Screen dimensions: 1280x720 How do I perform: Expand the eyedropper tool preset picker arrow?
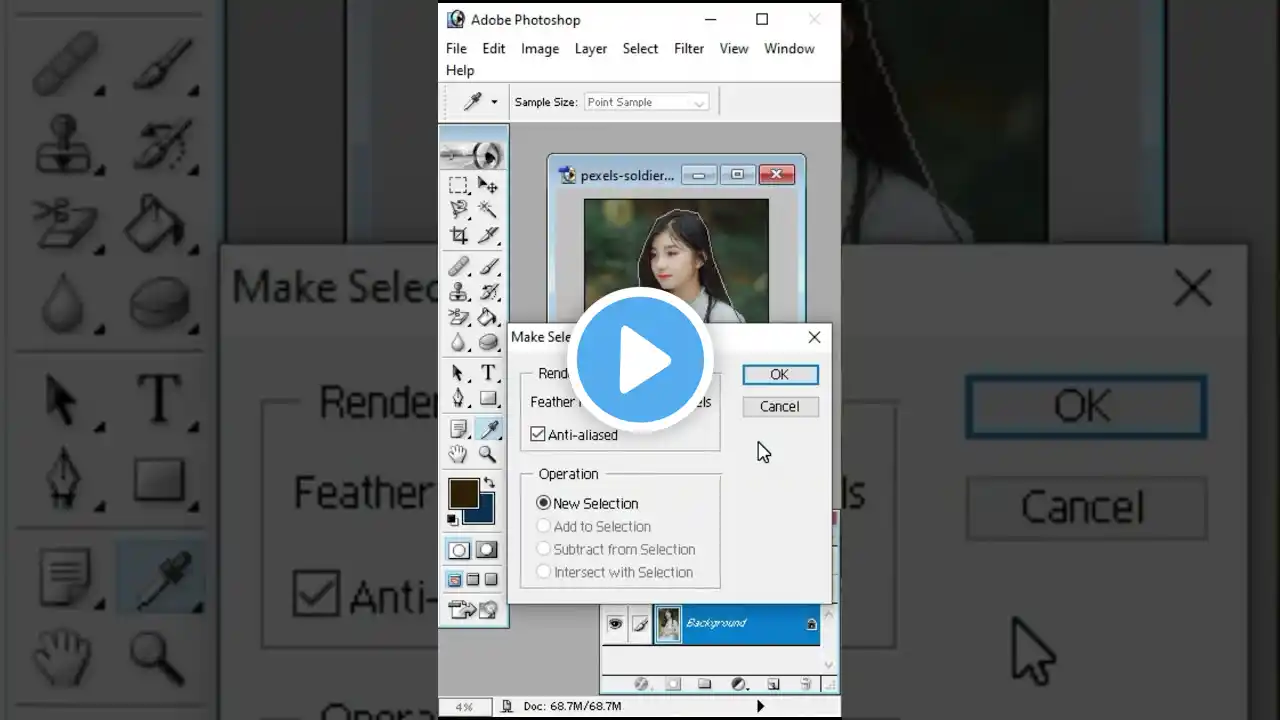pyautogui.click(x=494, y=102)
